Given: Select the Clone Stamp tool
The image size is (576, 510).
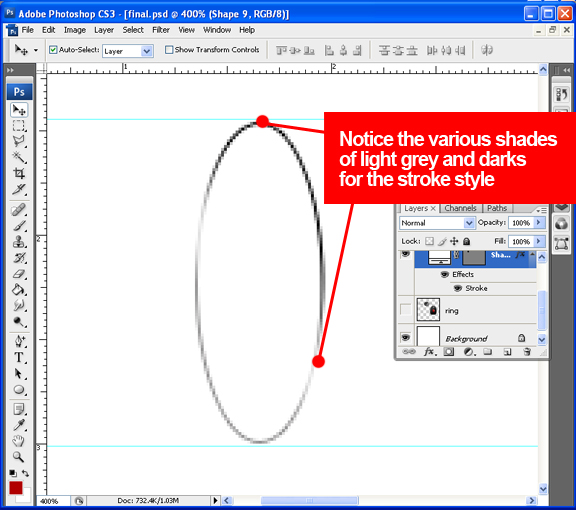Looking at the screenshot, I should 19,242.
